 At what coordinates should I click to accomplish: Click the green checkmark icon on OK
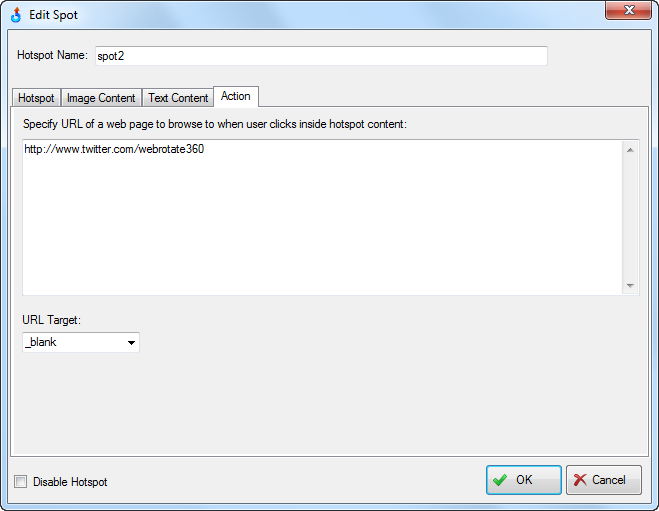(x=500, y=480)
